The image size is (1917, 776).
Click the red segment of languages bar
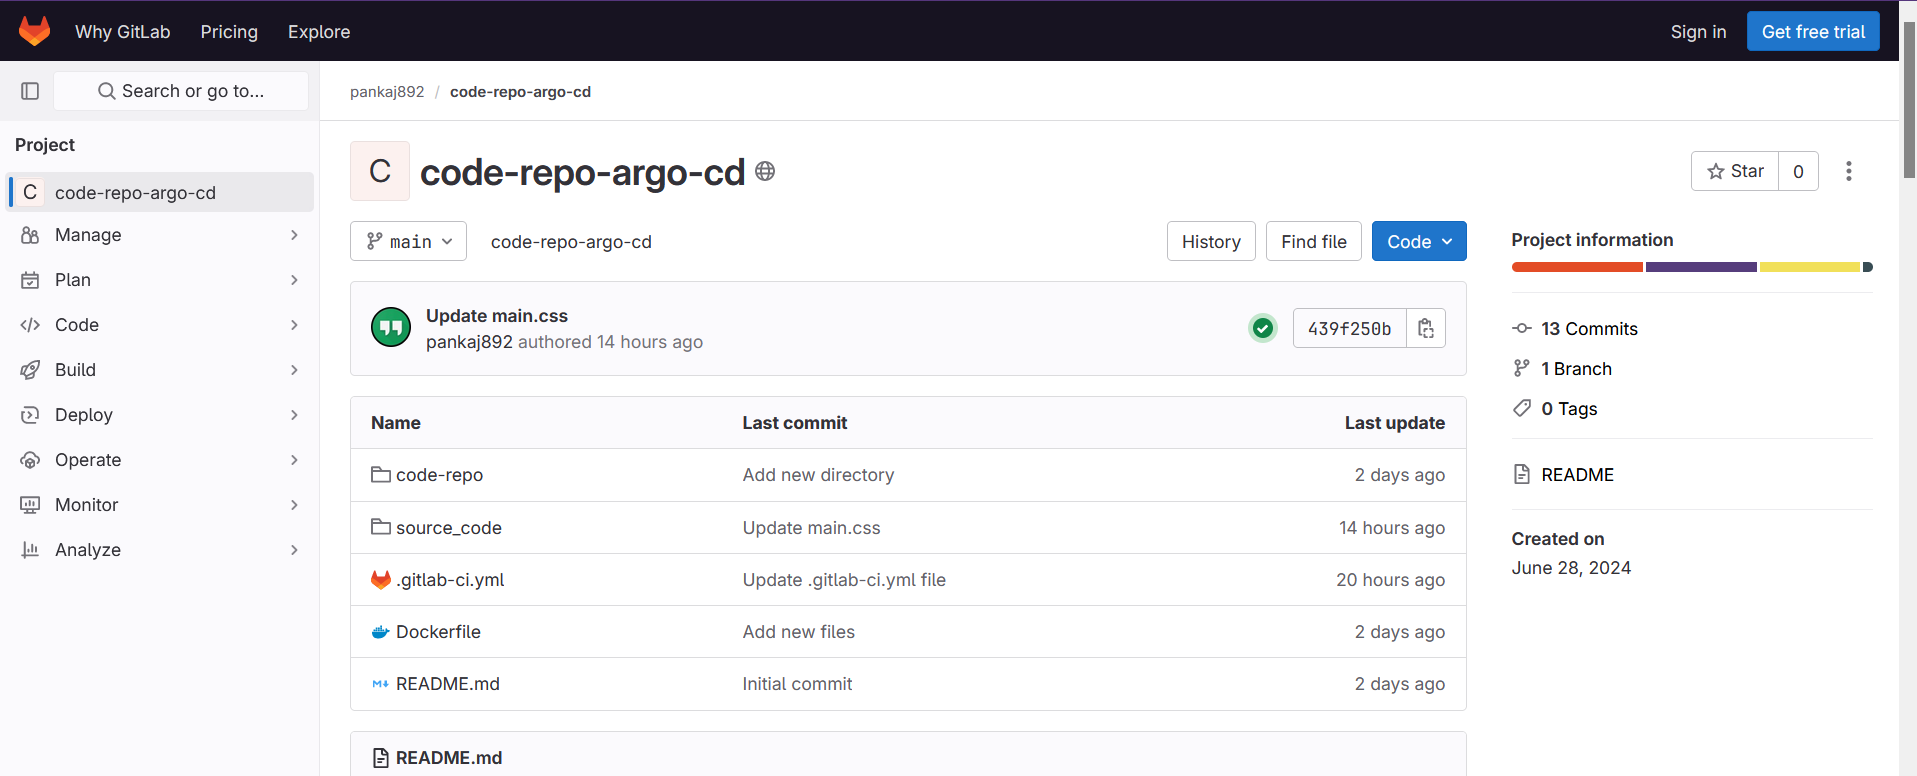[x=1577, y=267]
